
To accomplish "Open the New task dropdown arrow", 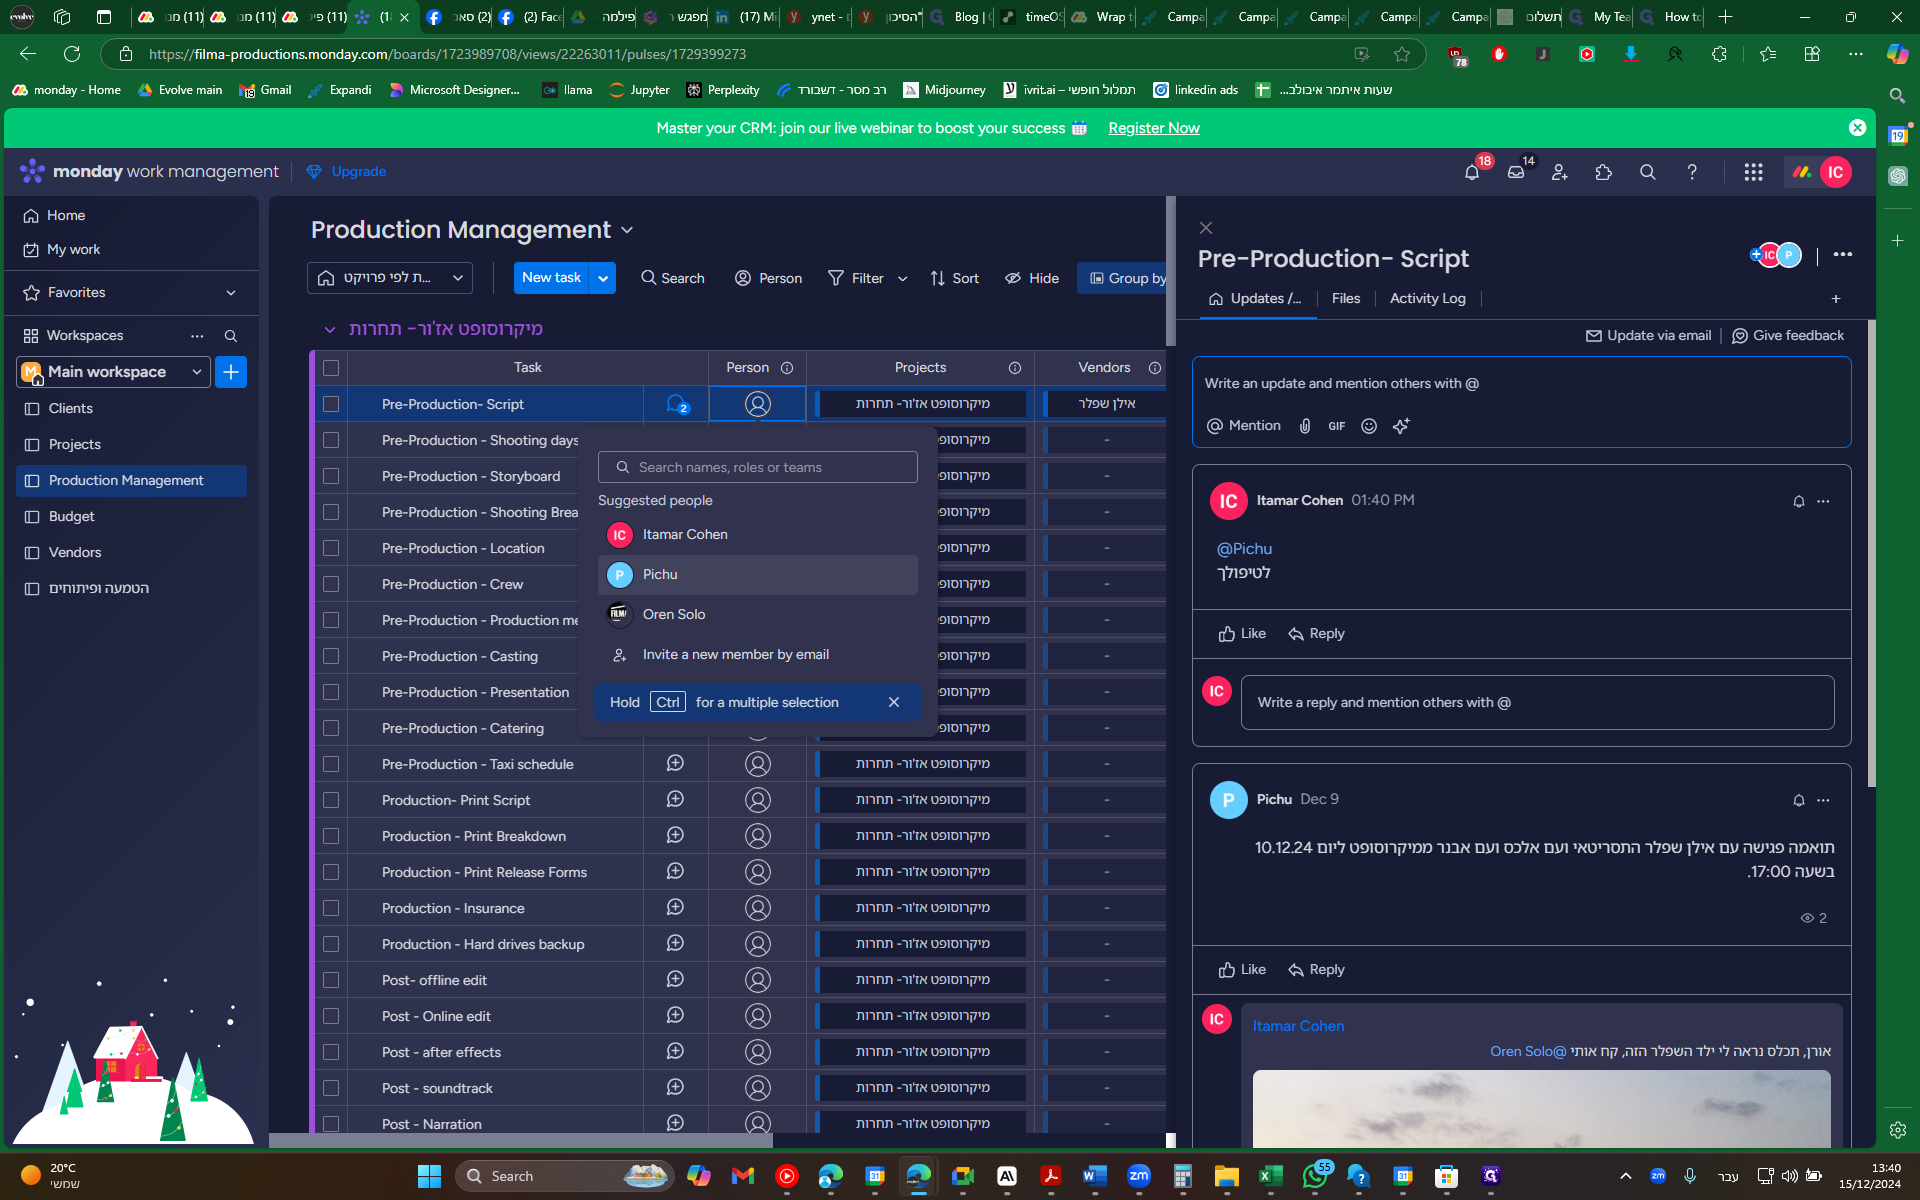I will [603, 278].
